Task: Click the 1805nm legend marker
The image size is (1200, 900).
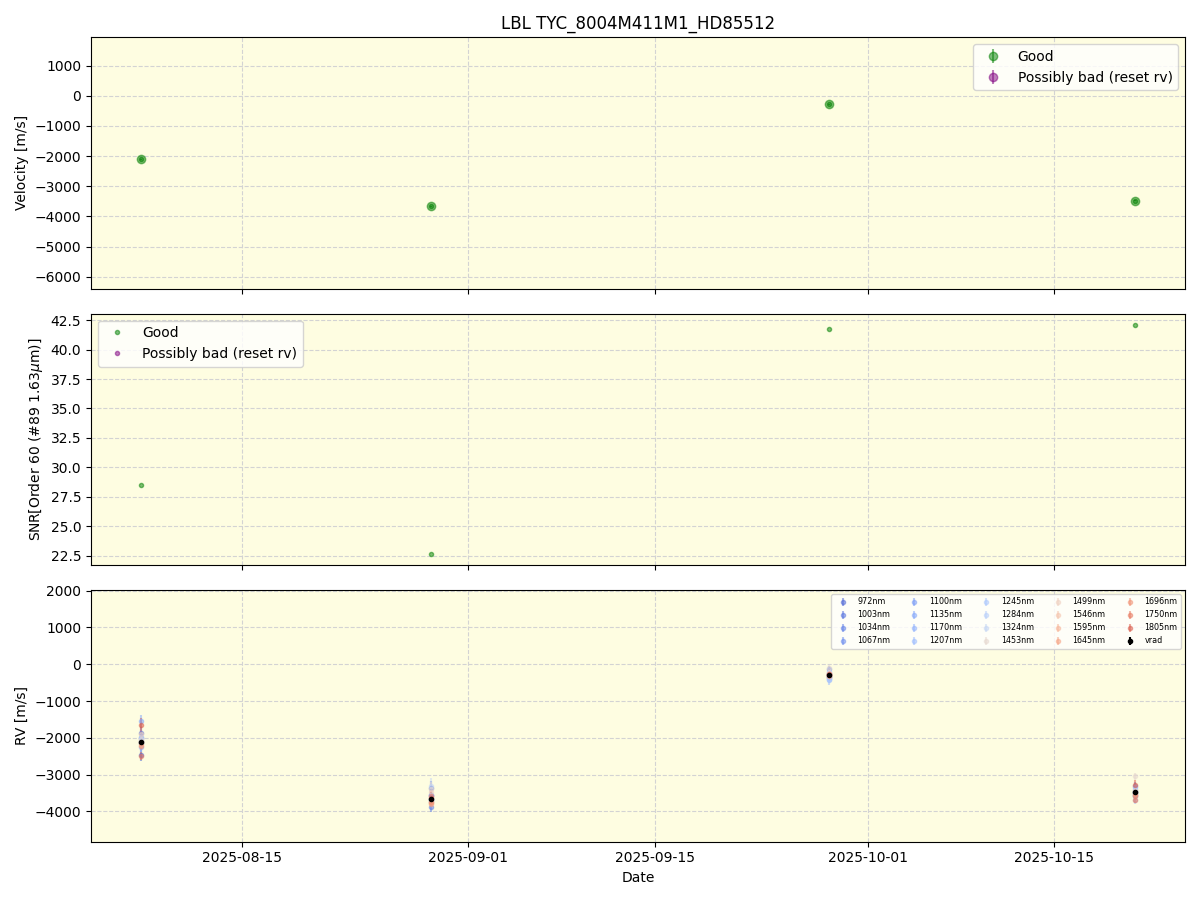Action: point(1130,628)
